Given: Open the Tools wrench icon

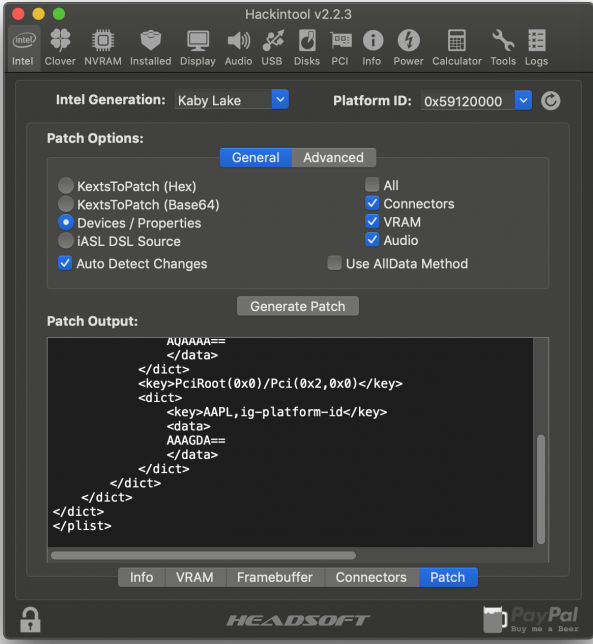Looking at the screenshot, I should (x=503, y=48).
